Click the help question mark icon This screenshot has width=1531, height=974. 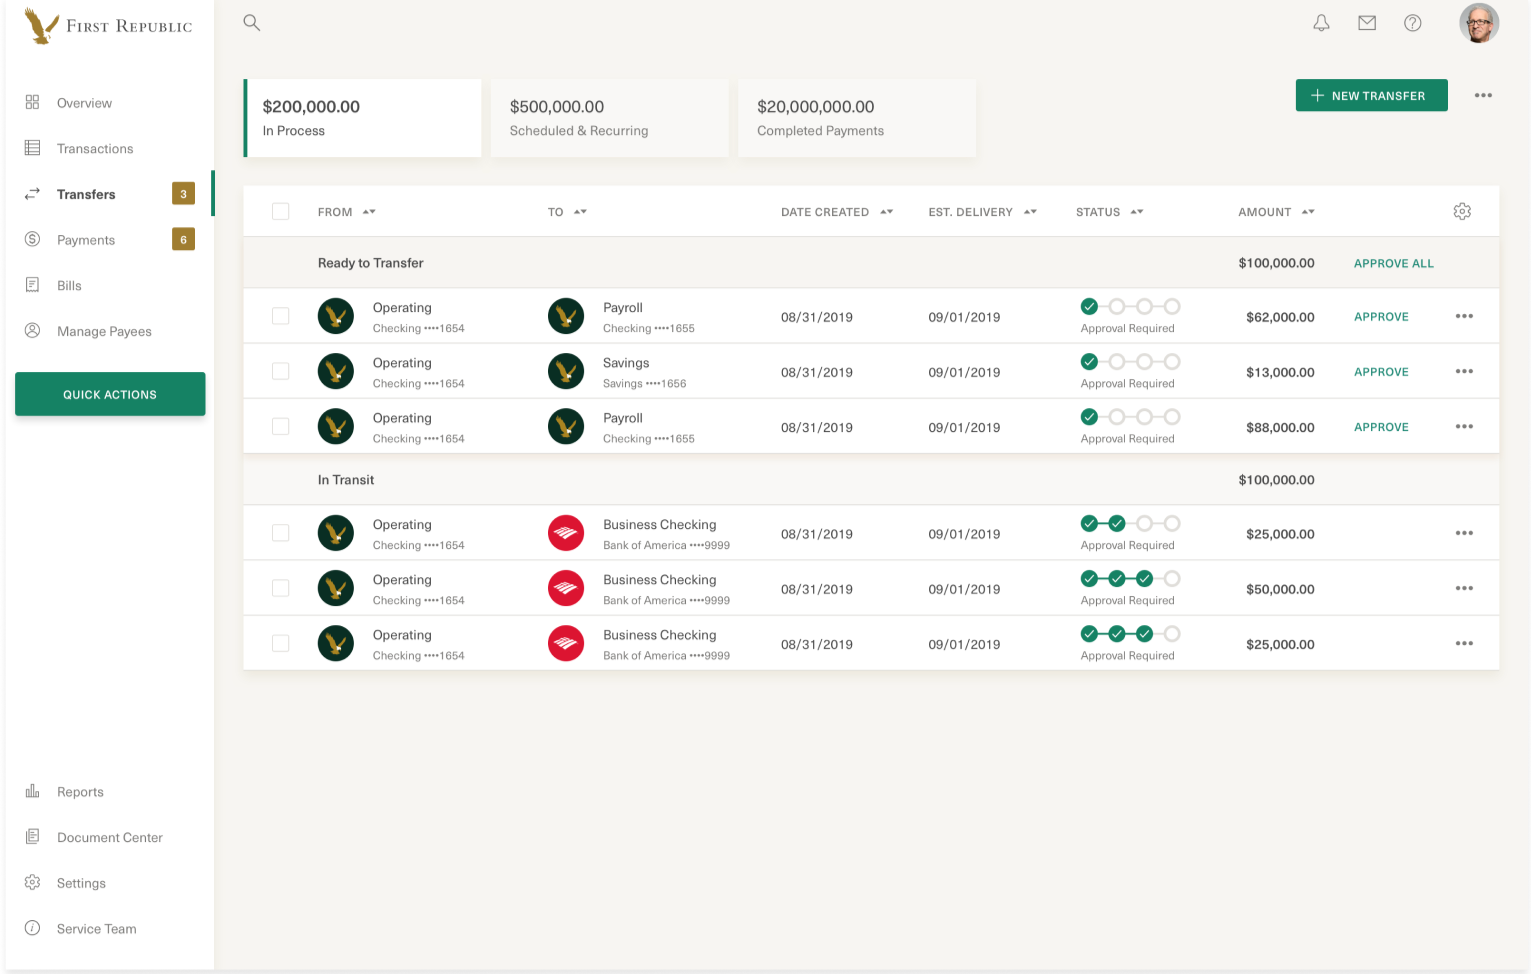point(1413,23)
